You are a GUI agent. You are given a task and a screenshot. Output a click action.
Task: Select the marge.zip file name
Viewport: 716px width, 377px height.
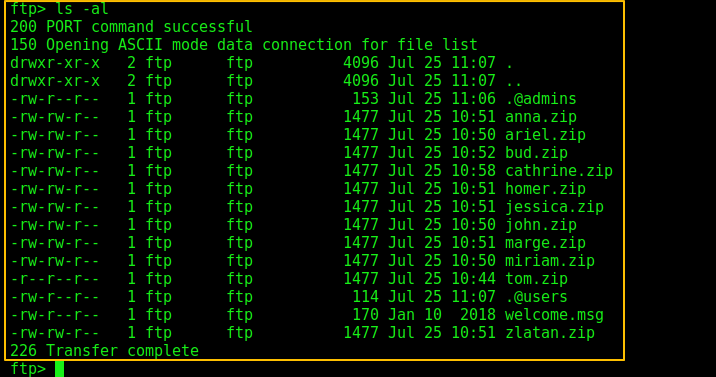point(545,243)
